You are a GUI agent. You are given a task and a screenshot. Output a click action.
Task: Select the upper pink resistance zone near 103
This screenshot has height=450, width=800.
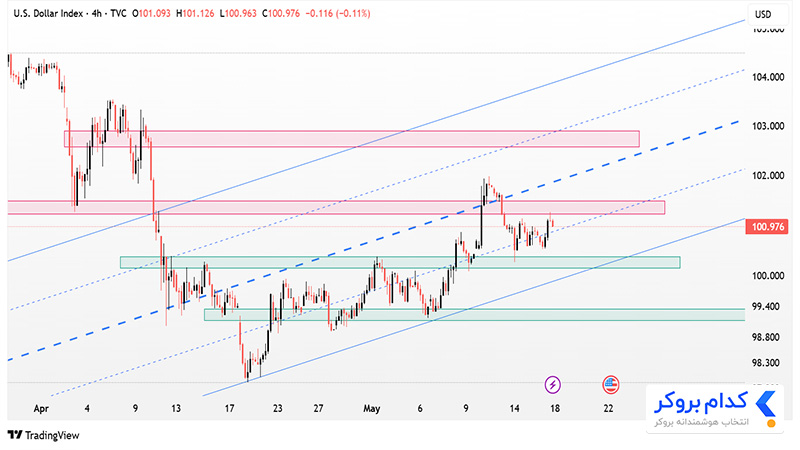click(352, 139)
